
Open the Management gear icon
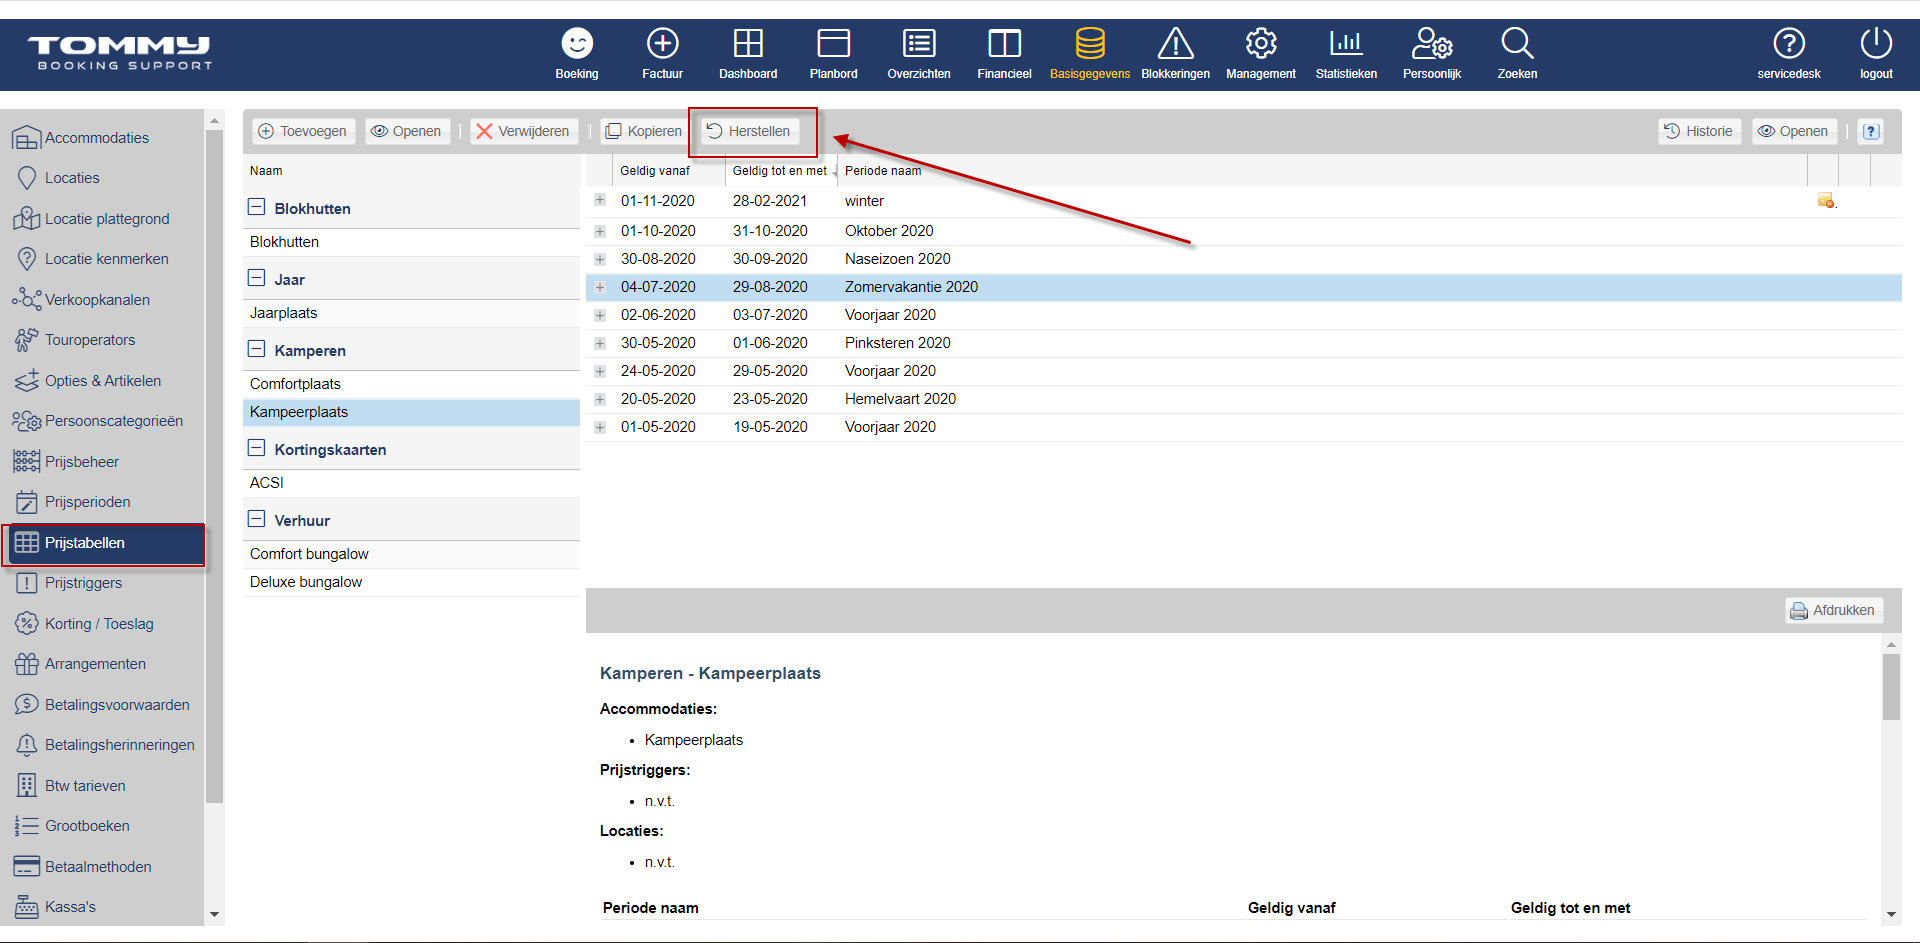pyautogui.click(x=1261, y=44)
